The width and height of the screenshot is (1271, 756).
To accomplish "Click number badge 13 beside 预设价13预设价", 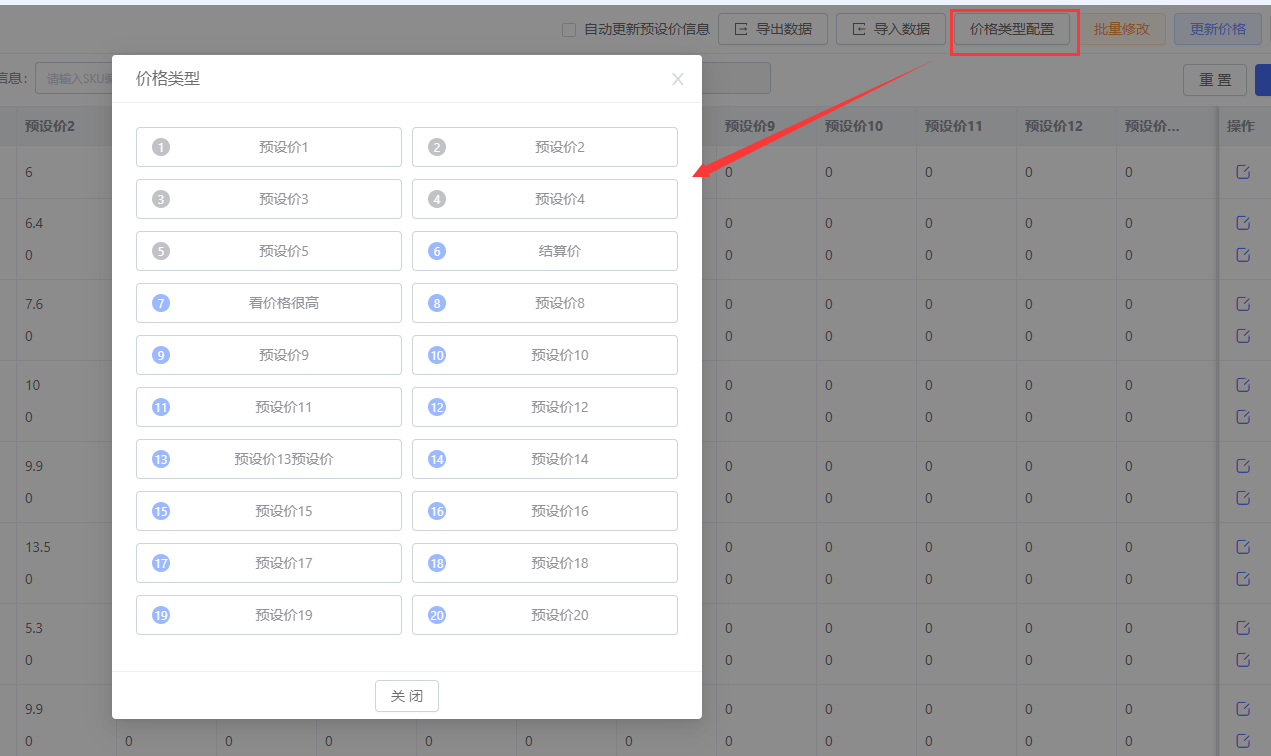I will [x=161, y=459].
